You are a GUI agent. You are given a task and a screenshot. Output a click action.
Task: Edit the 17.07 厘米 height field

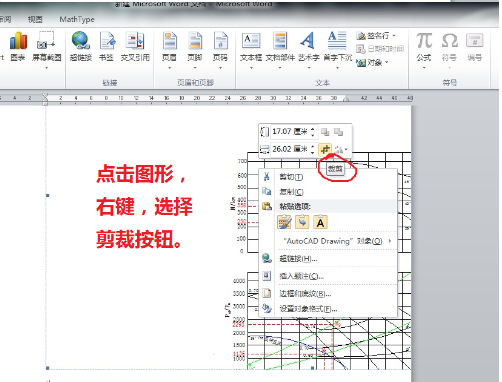290,132
